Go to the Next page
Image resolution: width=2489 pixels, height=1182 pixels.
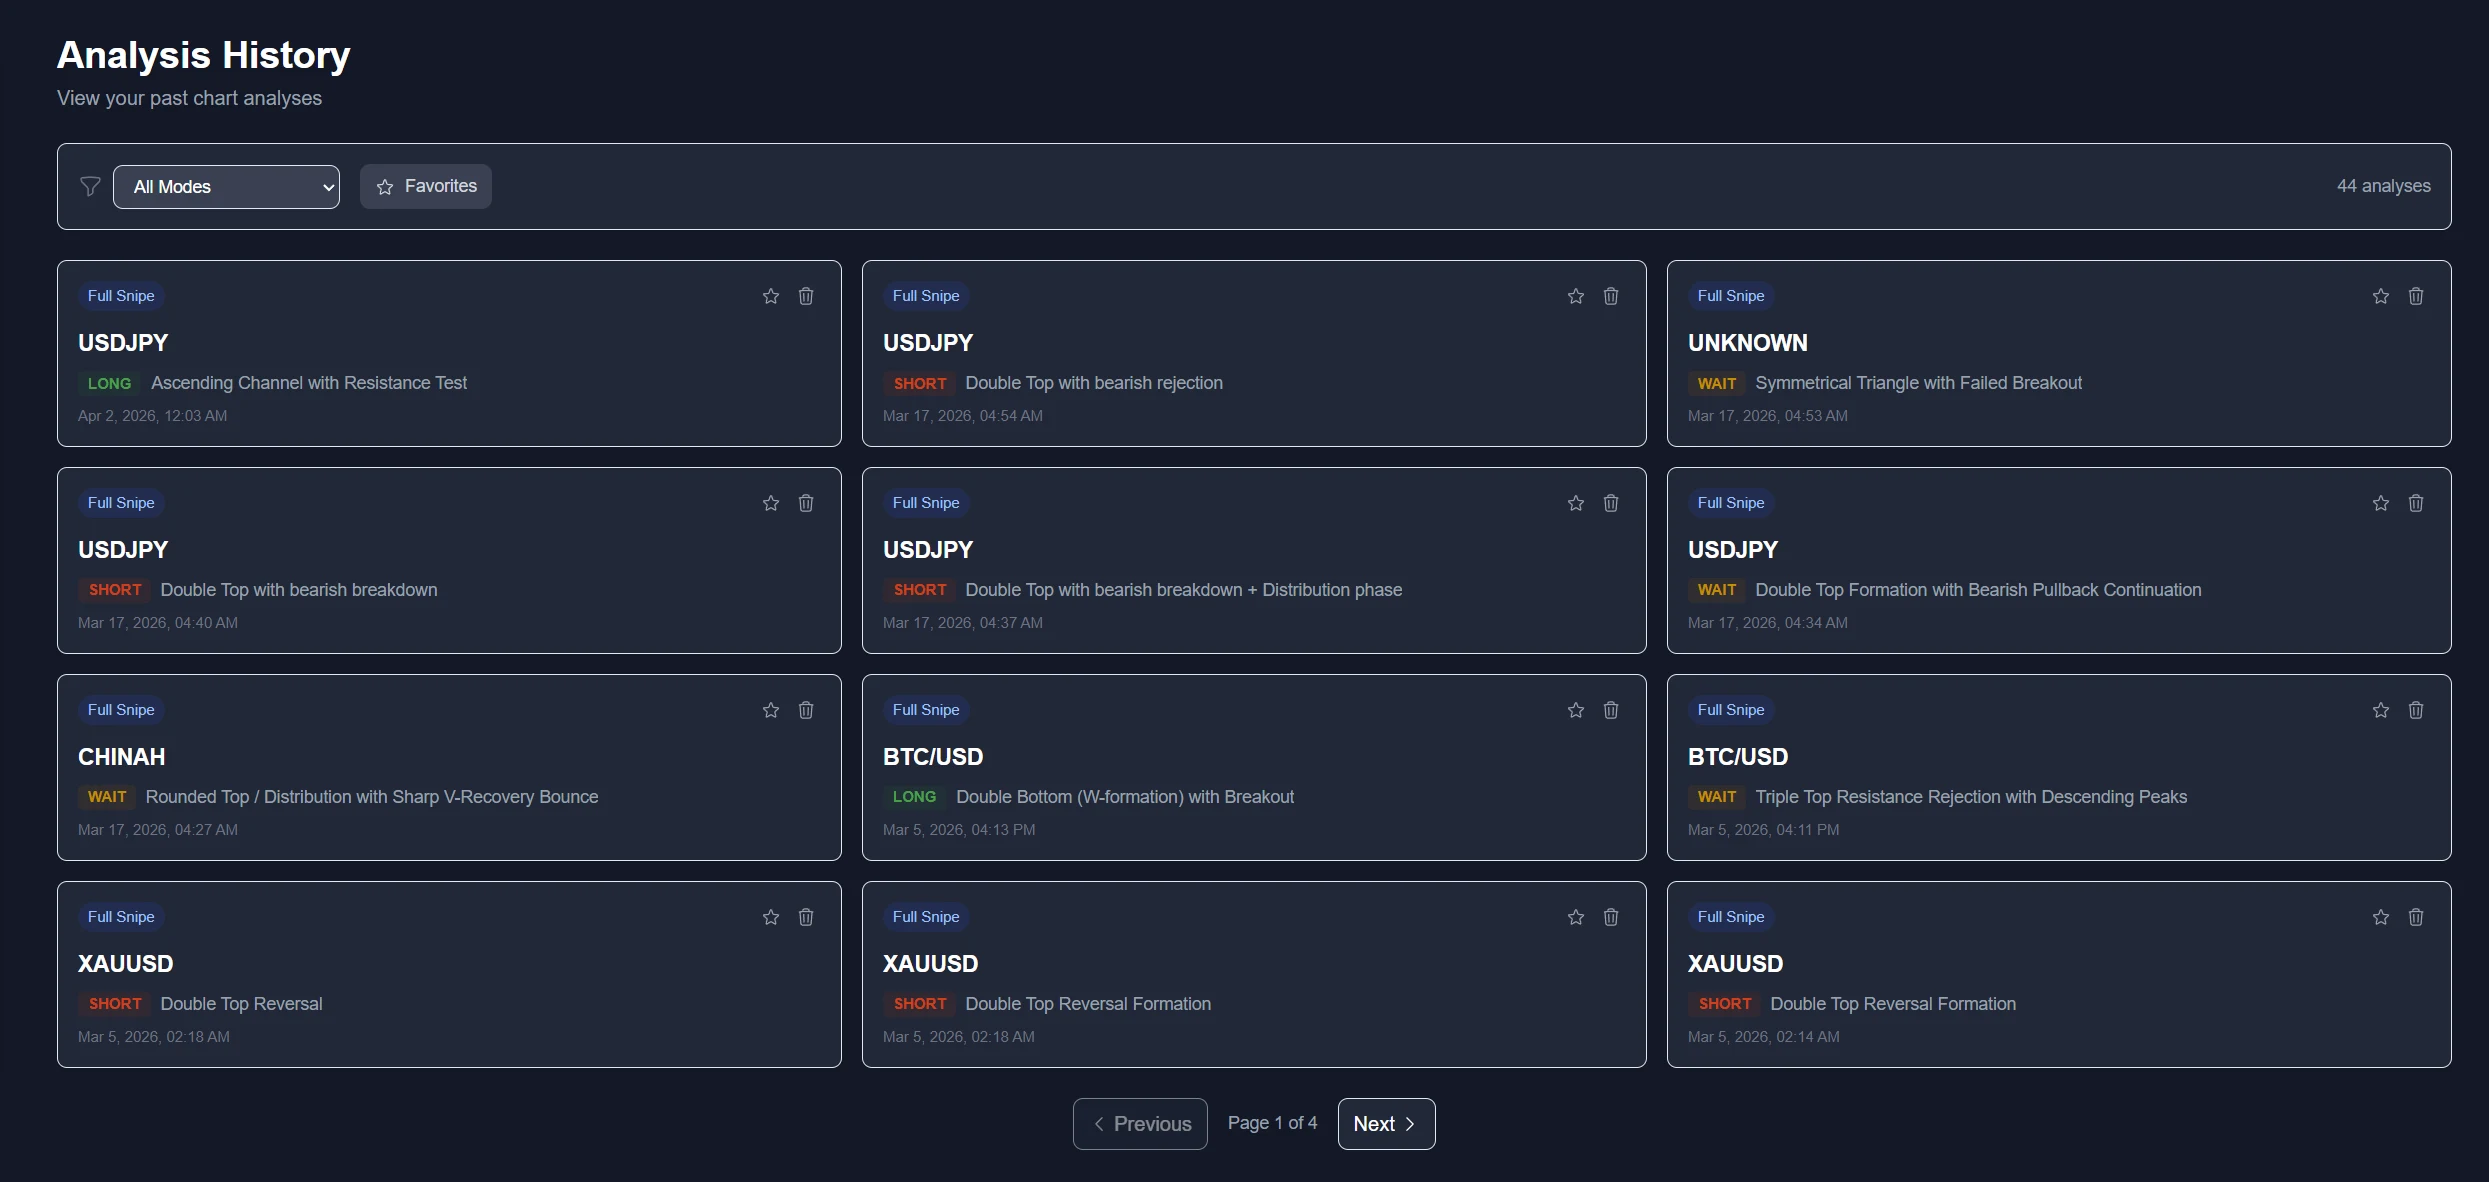[x=1386, y=1124]
